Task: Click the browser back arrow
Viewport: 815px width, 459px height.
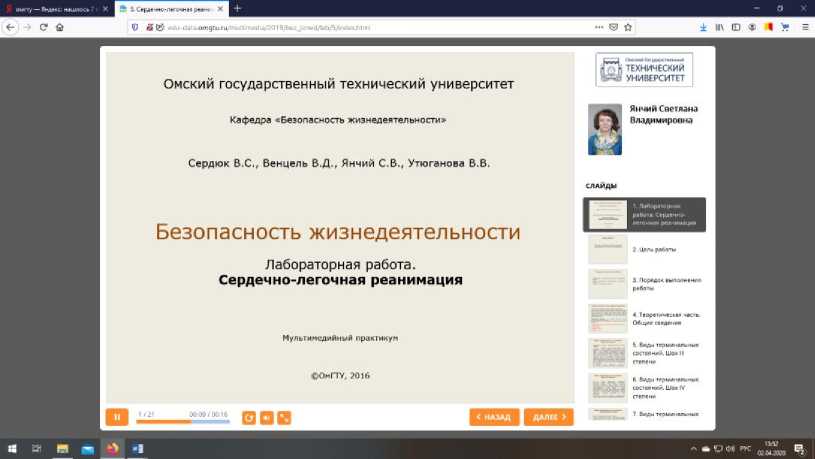Action: pos(11,27)
